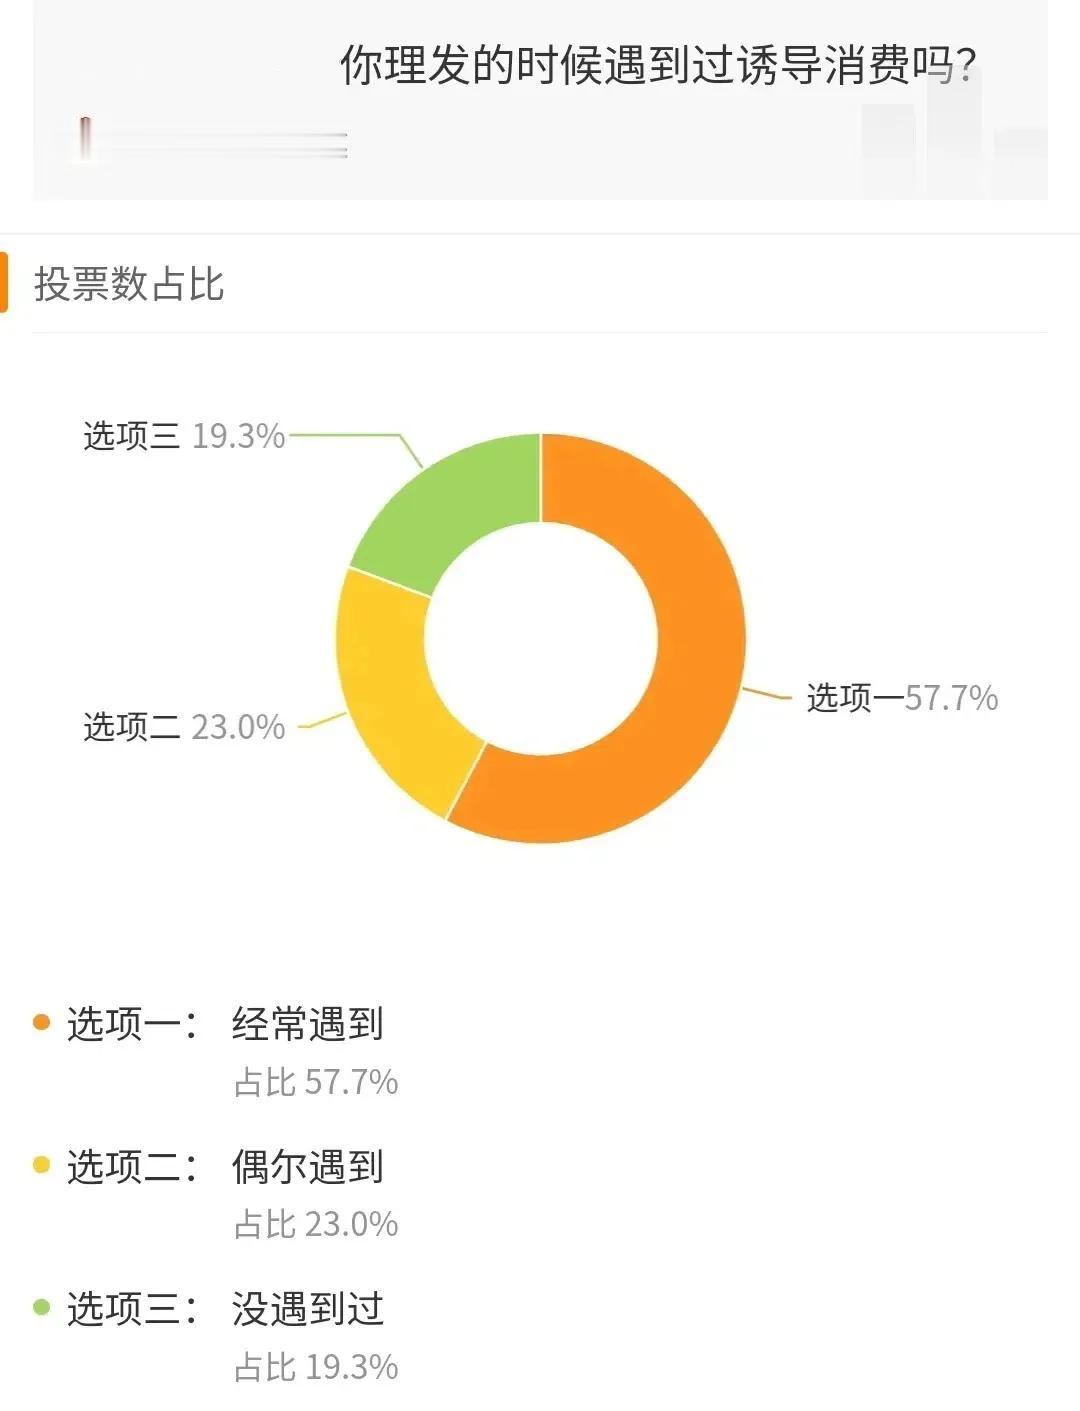This screenshot has height=1411, width=1080.
Task: Click the white center of the donut chart
Action: pos(541,638)
